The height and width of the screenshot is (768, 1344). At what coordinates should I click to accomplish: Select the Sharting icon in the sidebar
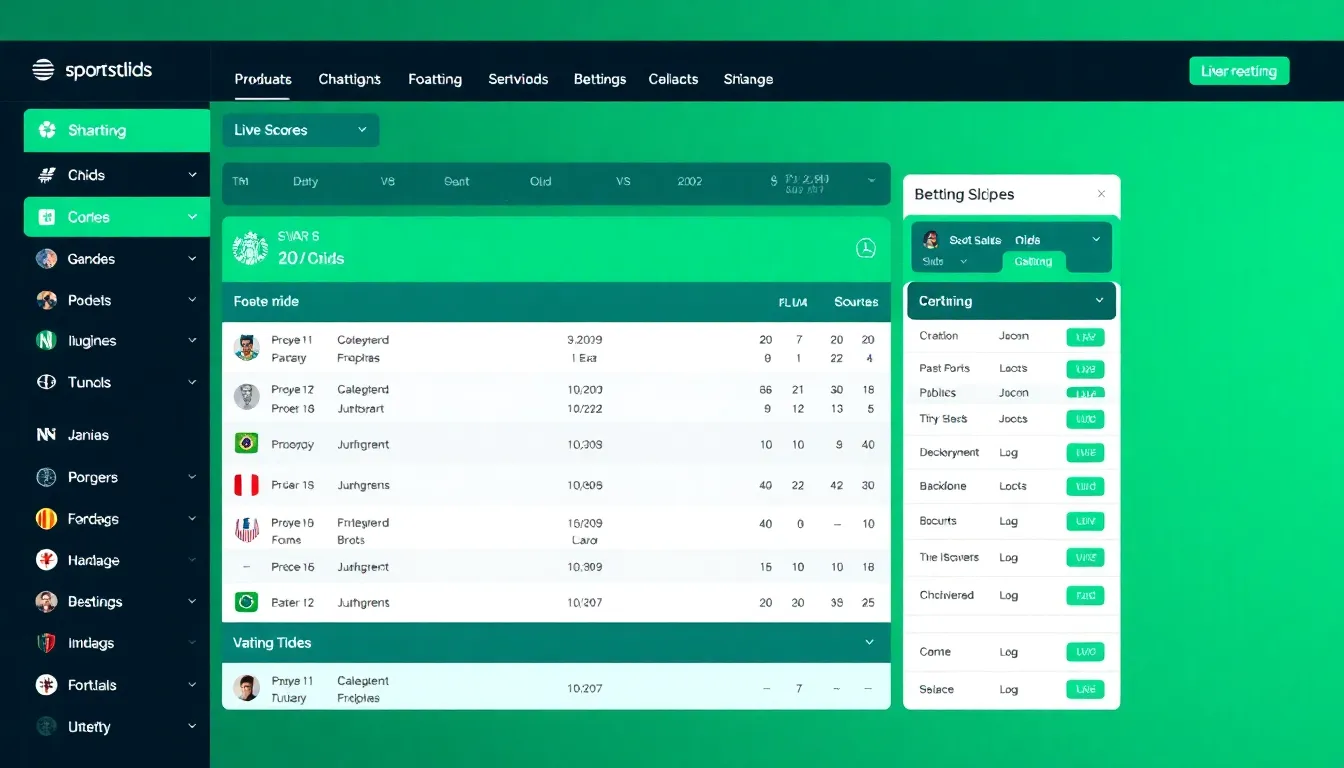48,130
